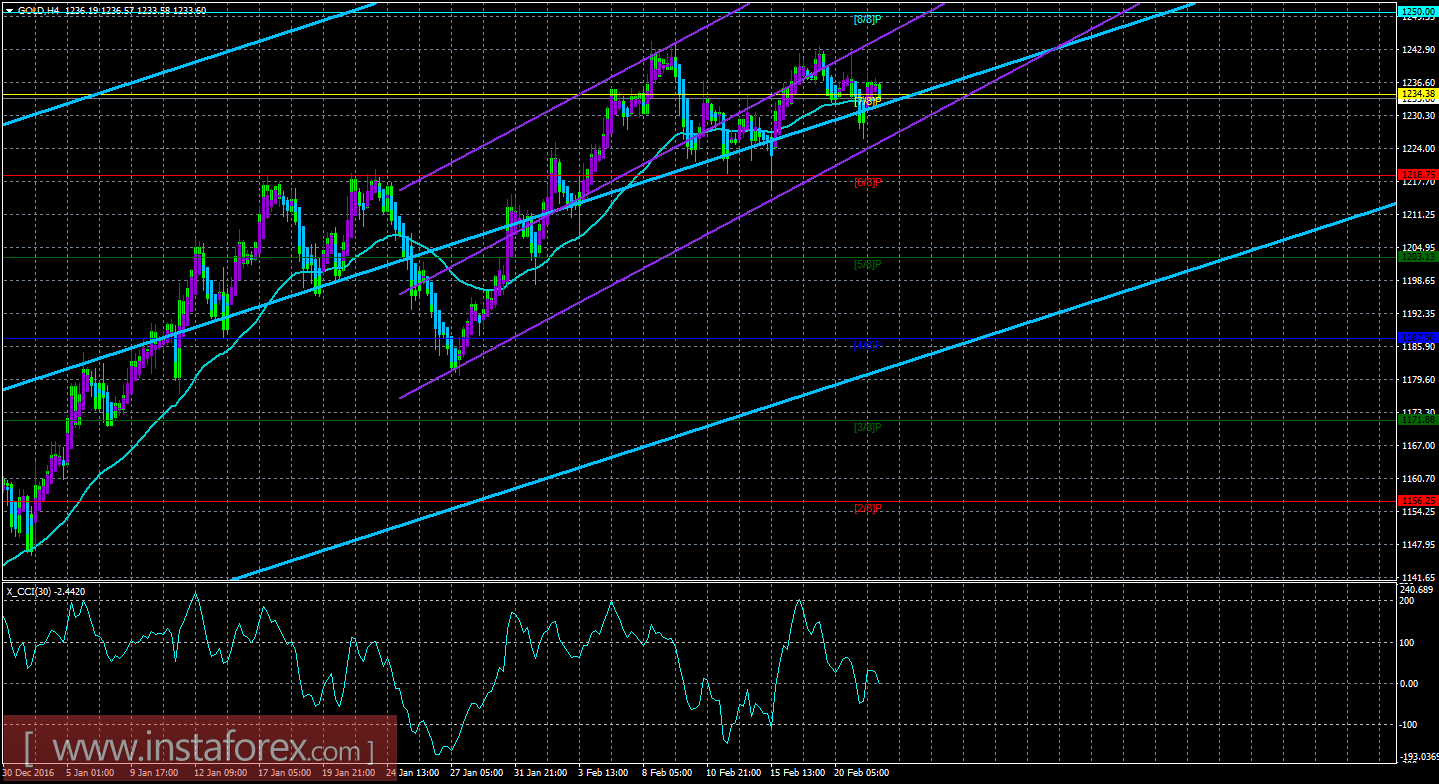Viewport: 1439px width, 784px height.
Task: Click the [6/8]P Murray level label
Action: pyautogui.click(x=867, y=182)
